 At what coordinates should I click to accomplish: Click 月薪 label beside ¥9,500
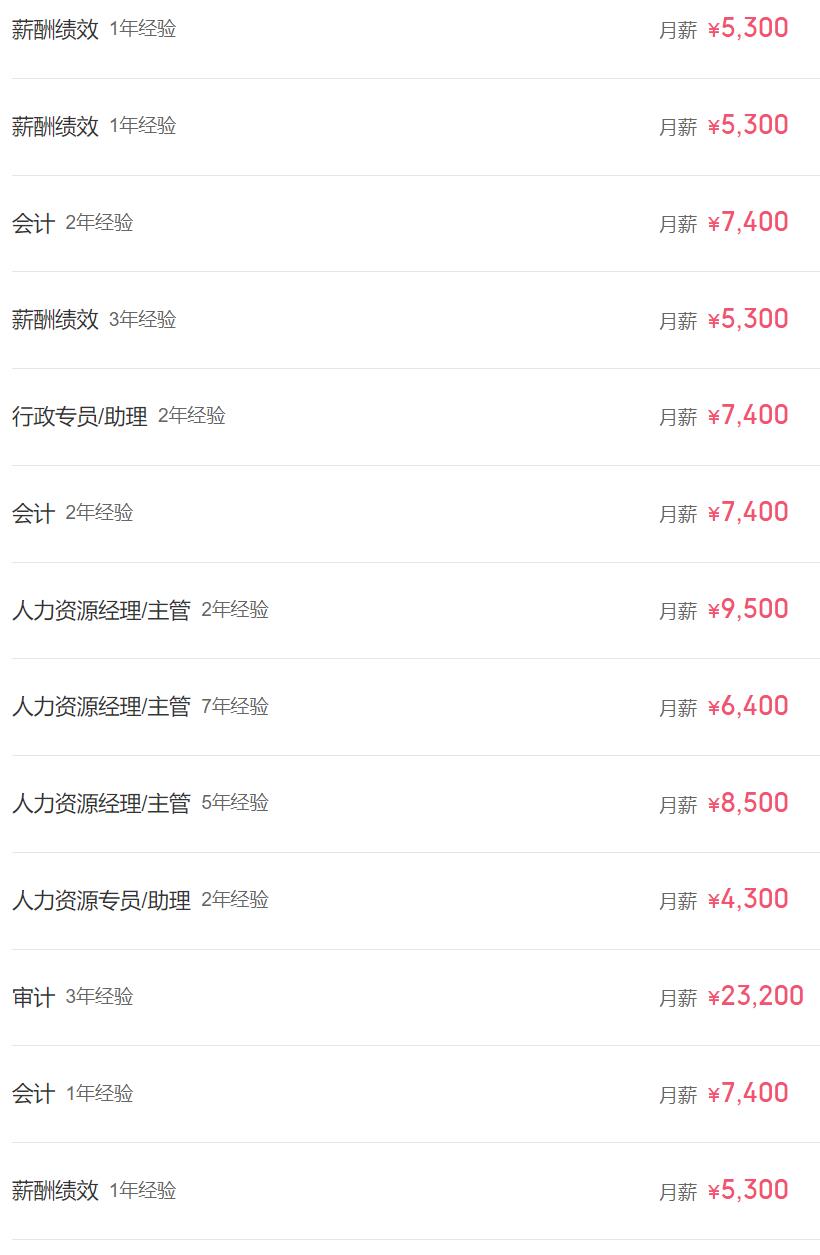click(x=677, y=611)
